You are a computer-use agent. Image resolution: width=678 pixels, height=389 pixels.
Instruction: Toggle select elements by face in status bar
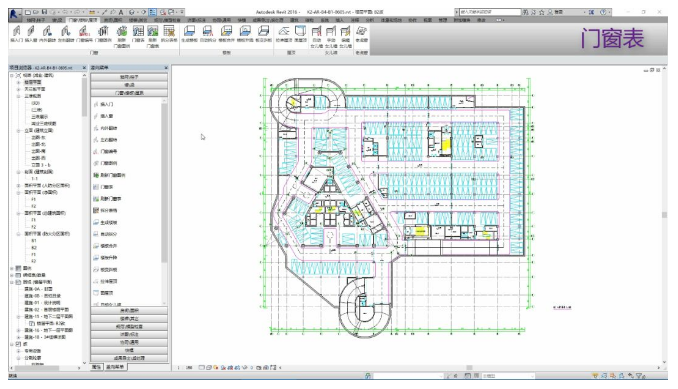tap(621, 376)
